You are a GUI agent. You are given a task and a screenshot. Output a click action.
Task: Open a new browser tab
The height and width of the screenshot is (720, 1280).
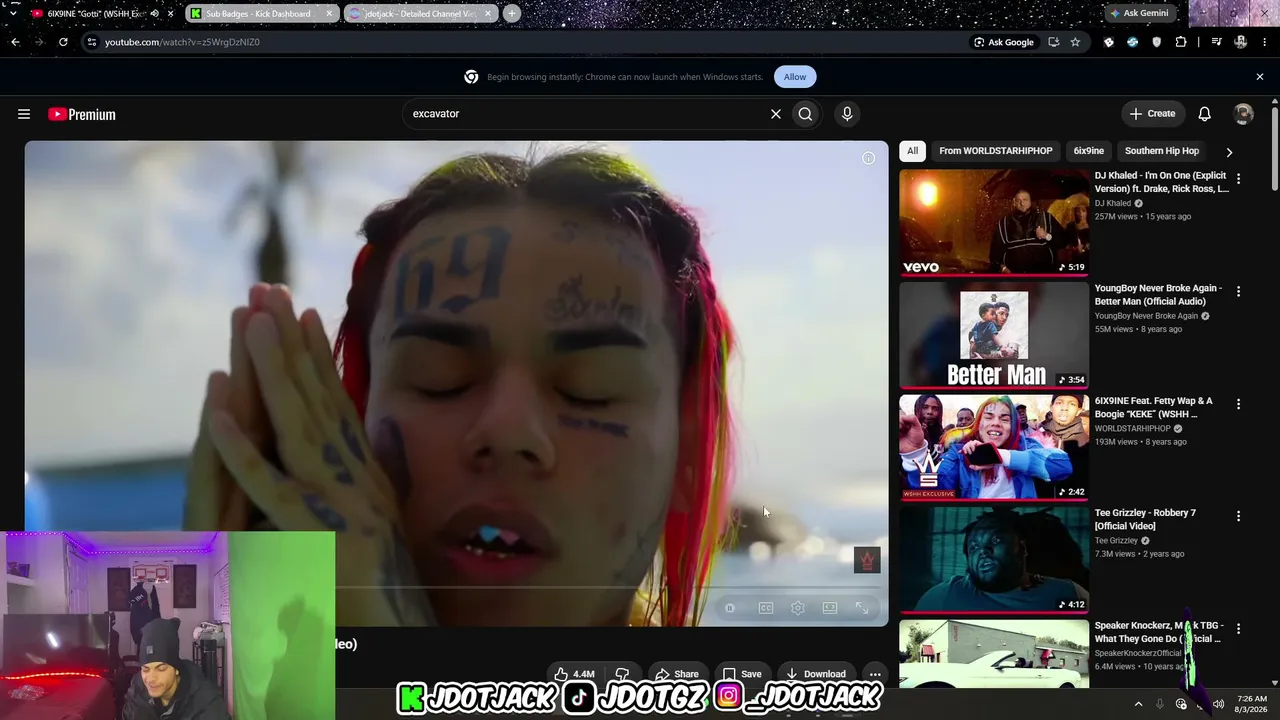[x=511, y=14]
